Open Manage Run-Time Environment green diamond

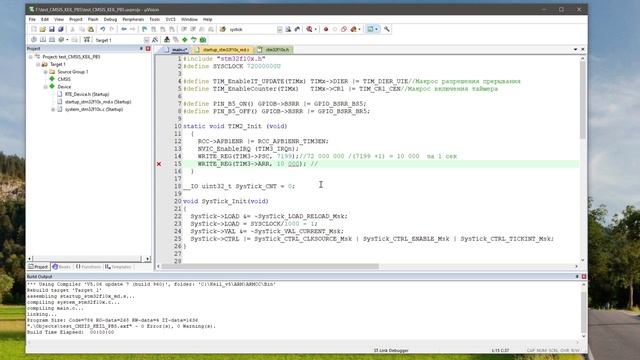pos(185,40)
